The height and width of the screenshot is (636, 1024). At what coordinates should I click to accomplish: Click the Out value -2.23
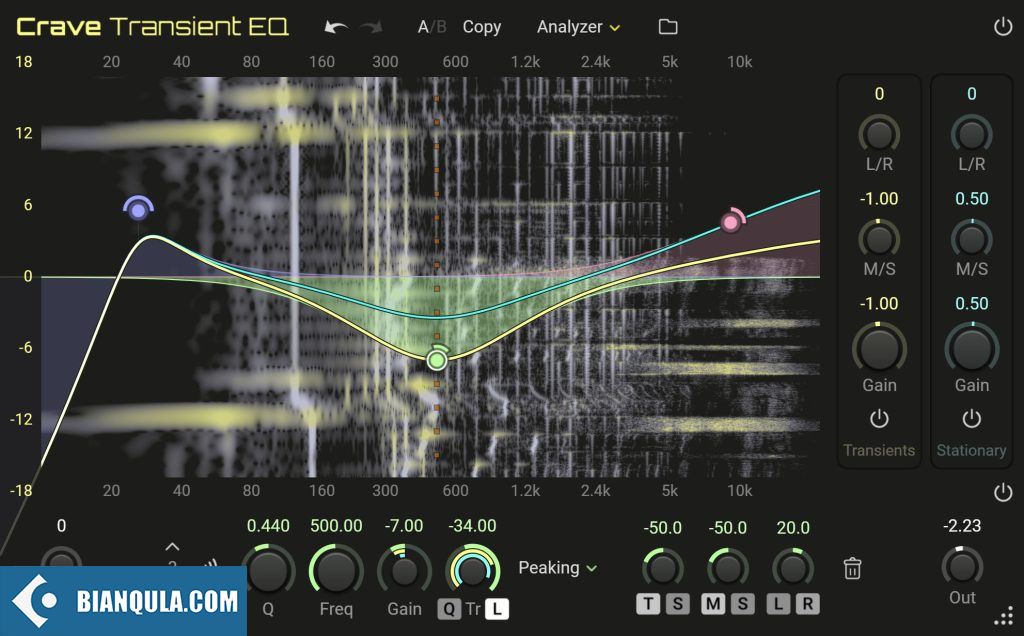pyautogui.click(x=962, y=526)
